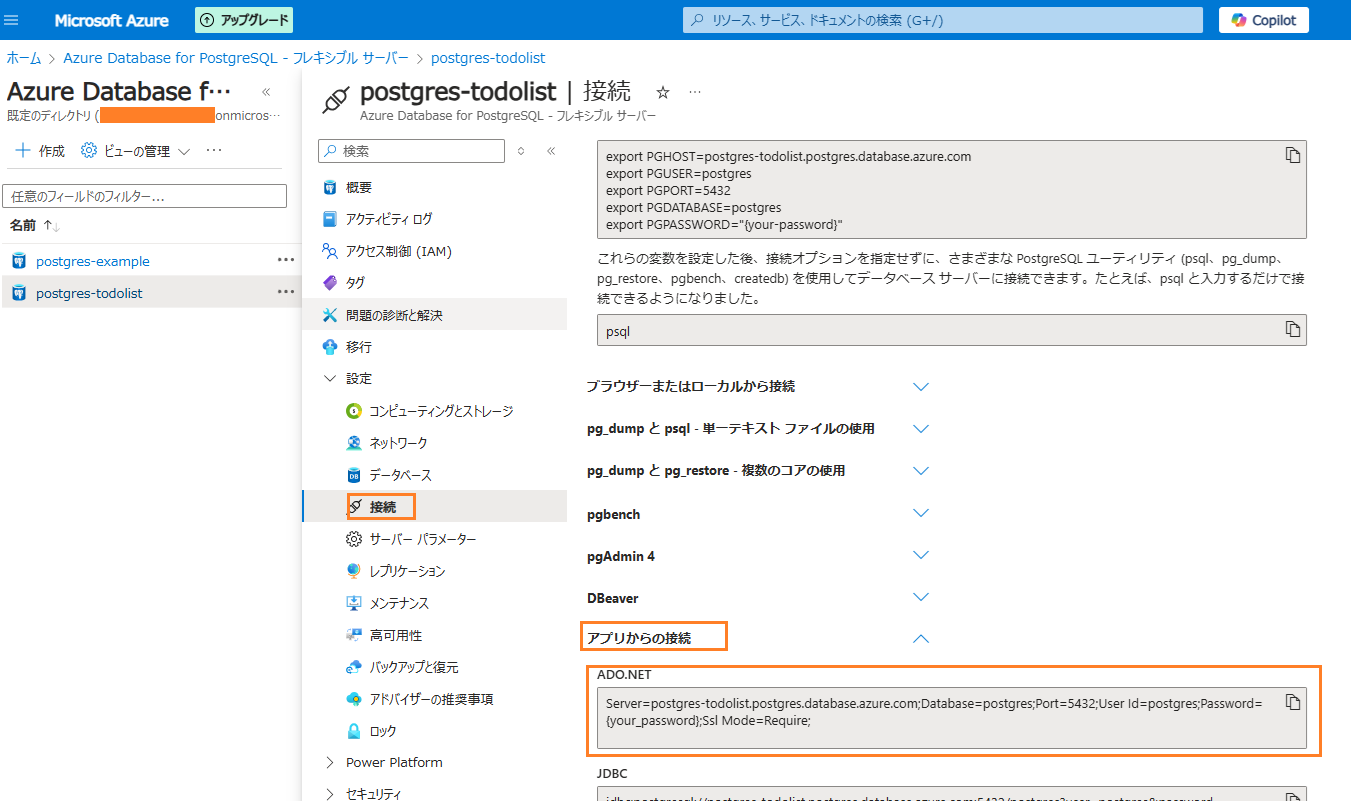Image resolution: width=1351 pixels, height=801 pixels.
Task: Expand the pgAdmin 4 section
Action: click(x=921, y=555)
